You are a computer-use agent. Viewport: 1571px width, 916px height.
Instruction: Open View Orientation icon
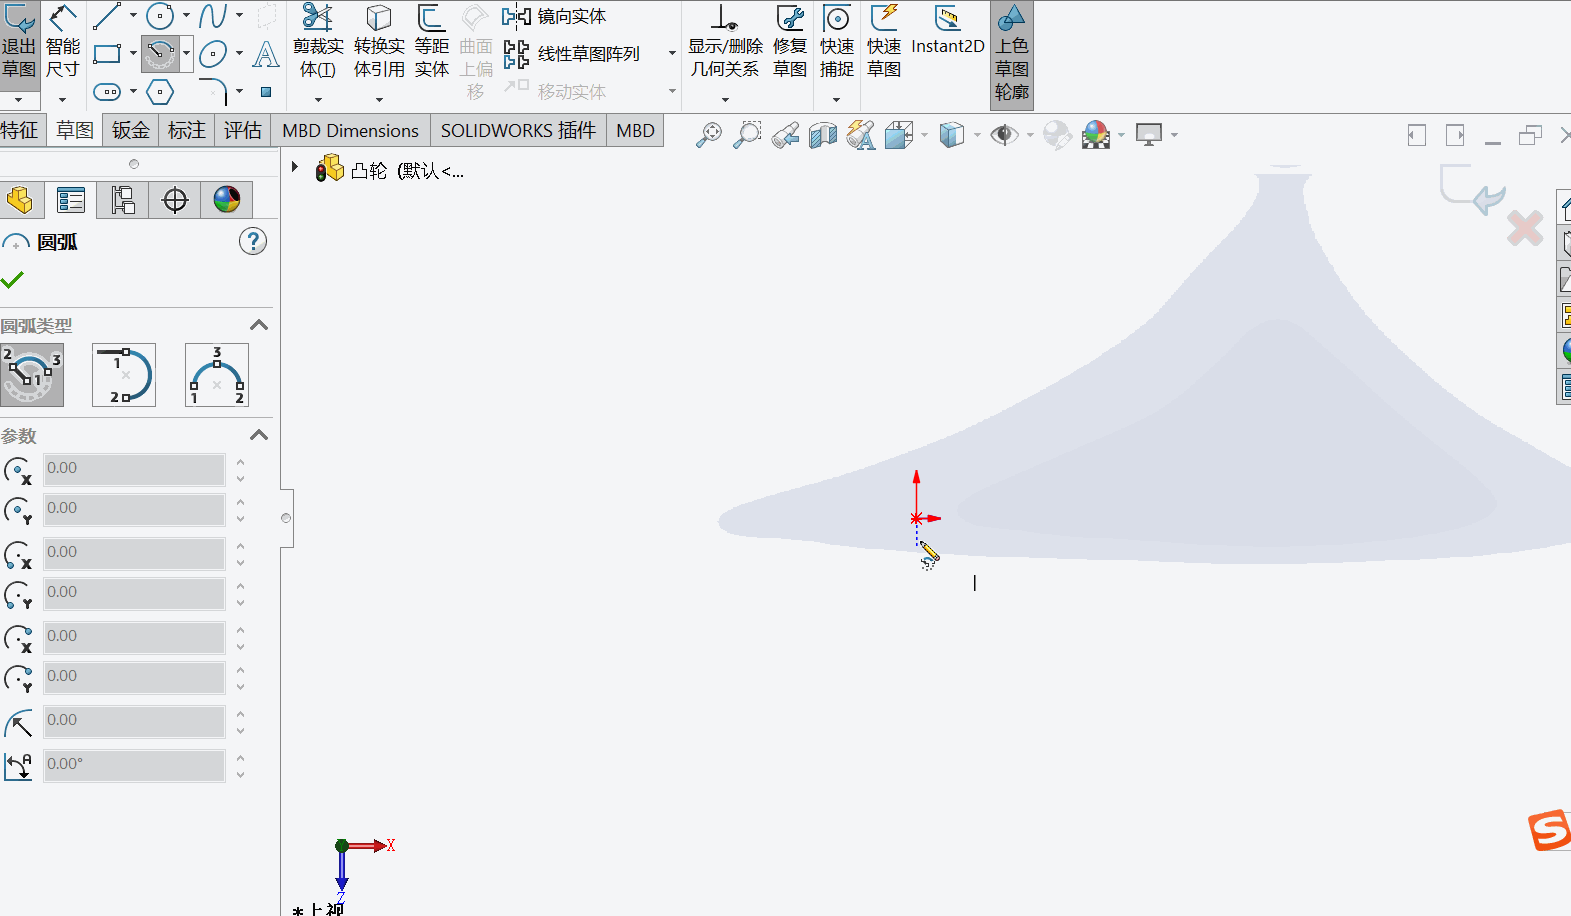[x=899, y=135]
